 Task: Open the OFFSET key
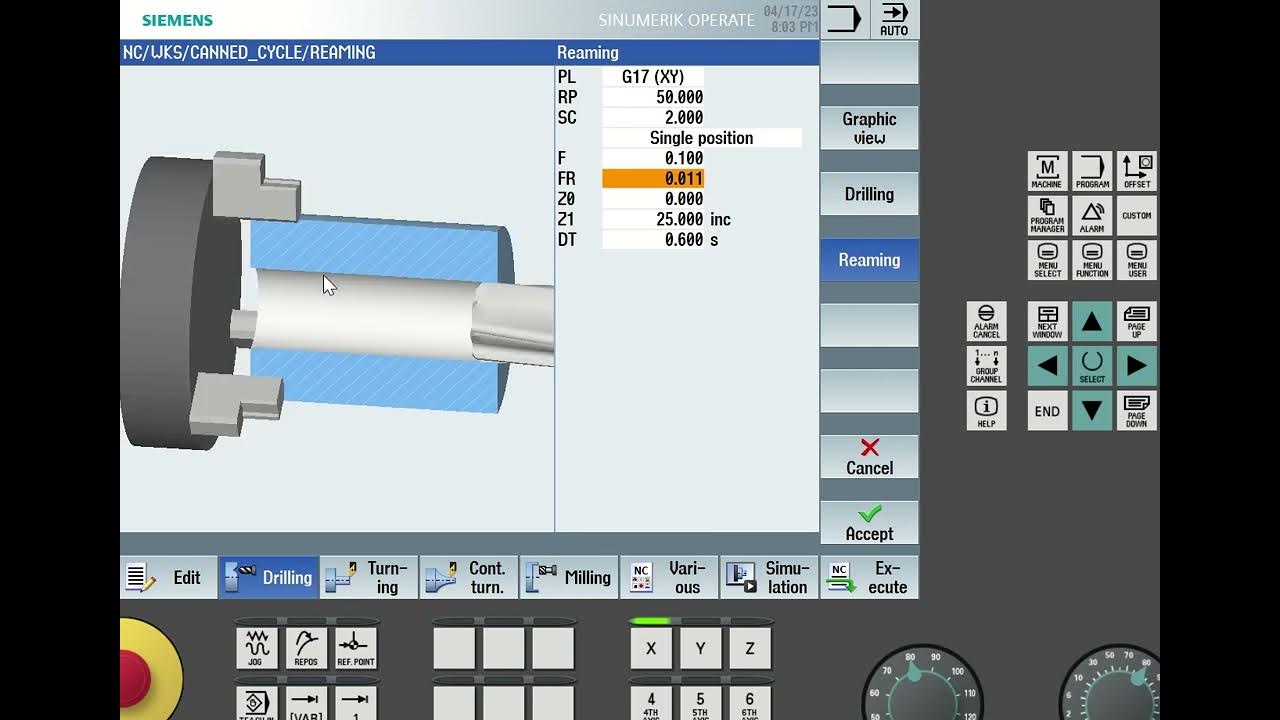(1137, 171)
